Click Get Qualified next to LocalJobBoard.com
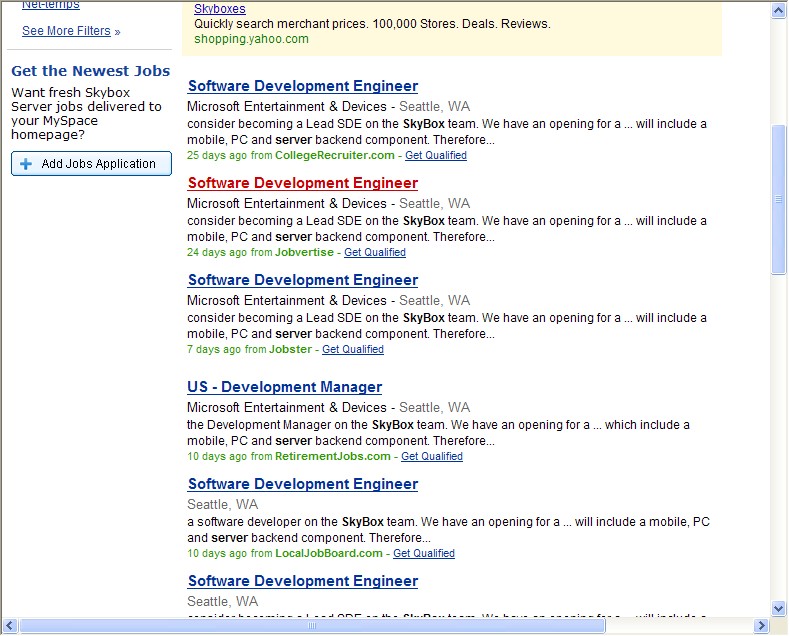 pyautogui.click(x=424, y=553)
